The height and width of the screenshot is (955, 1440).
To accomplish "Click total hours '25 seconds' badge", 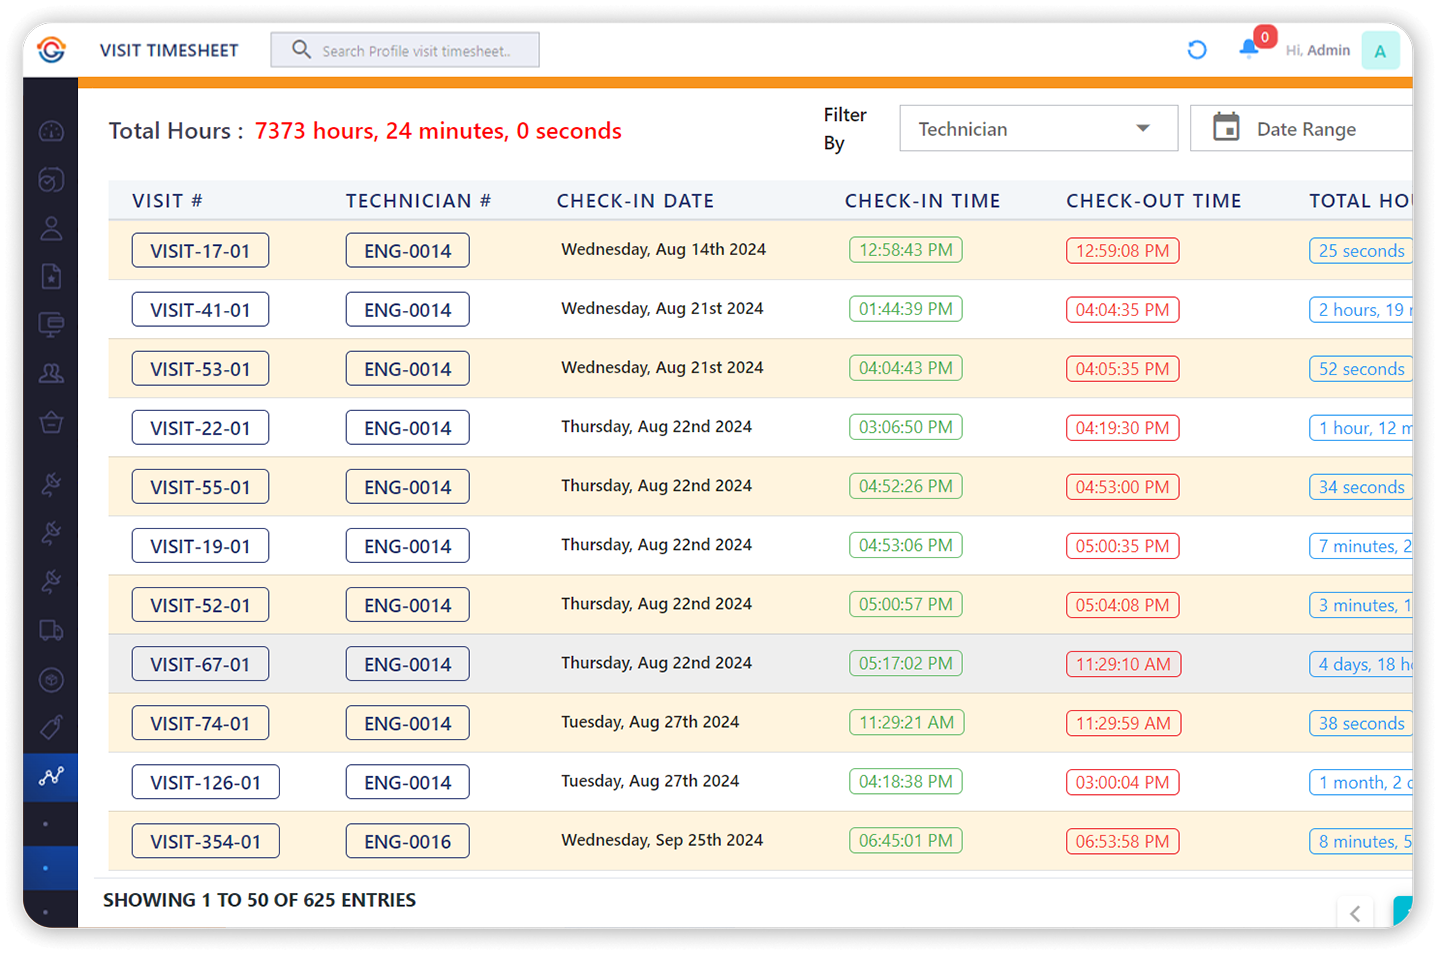I will tap(1361, 250).
